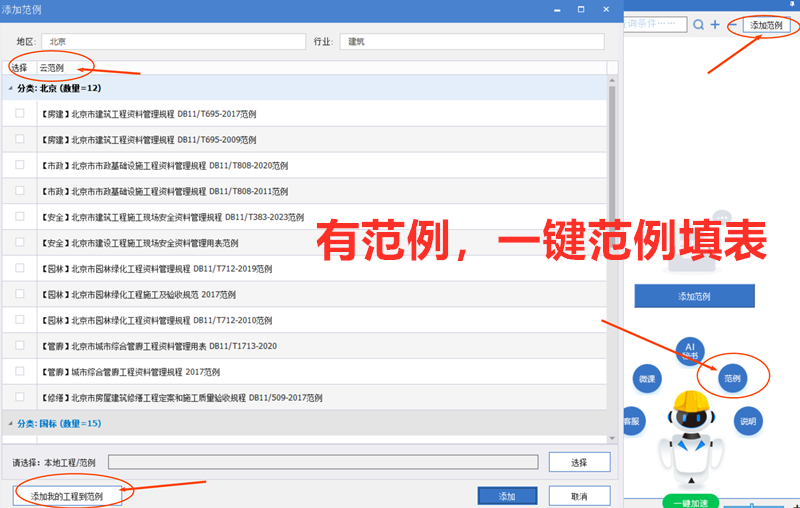
Task: Click the 选择 column header
Action: tap(19, 68)
